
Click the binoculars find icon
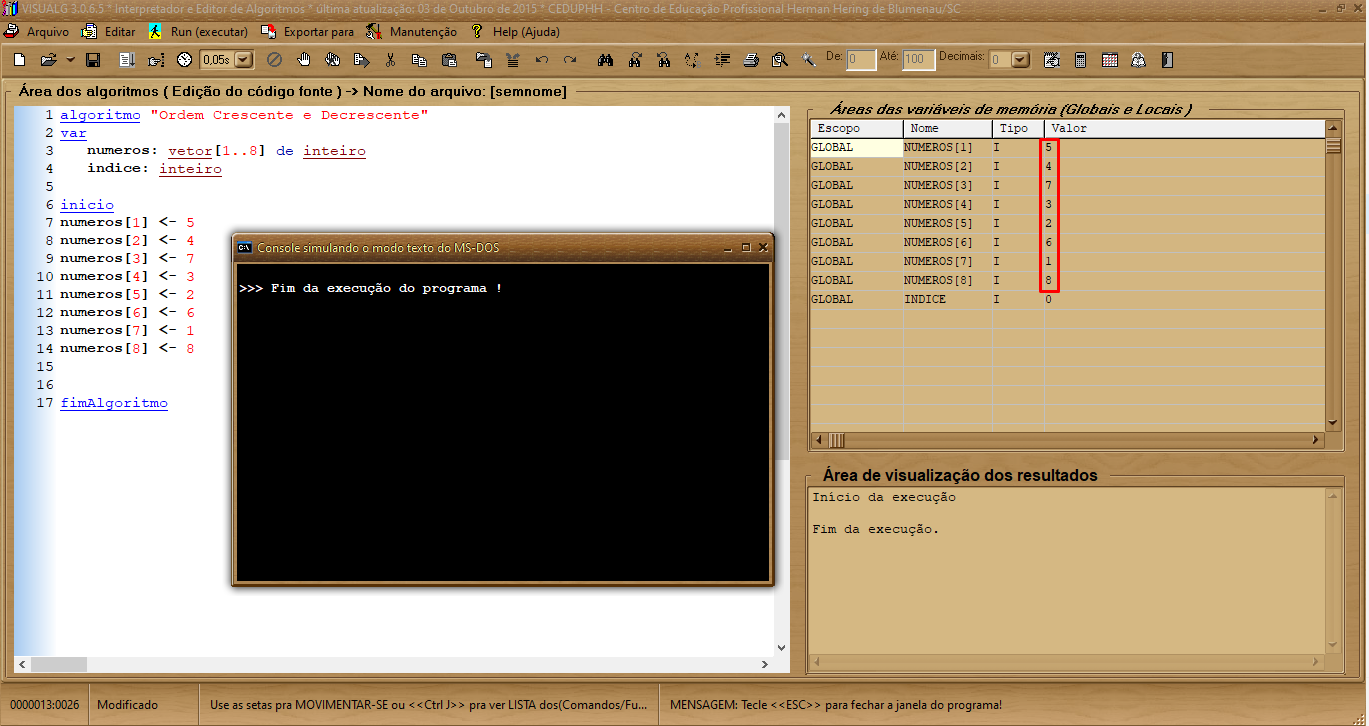click(x=606, y=60)
